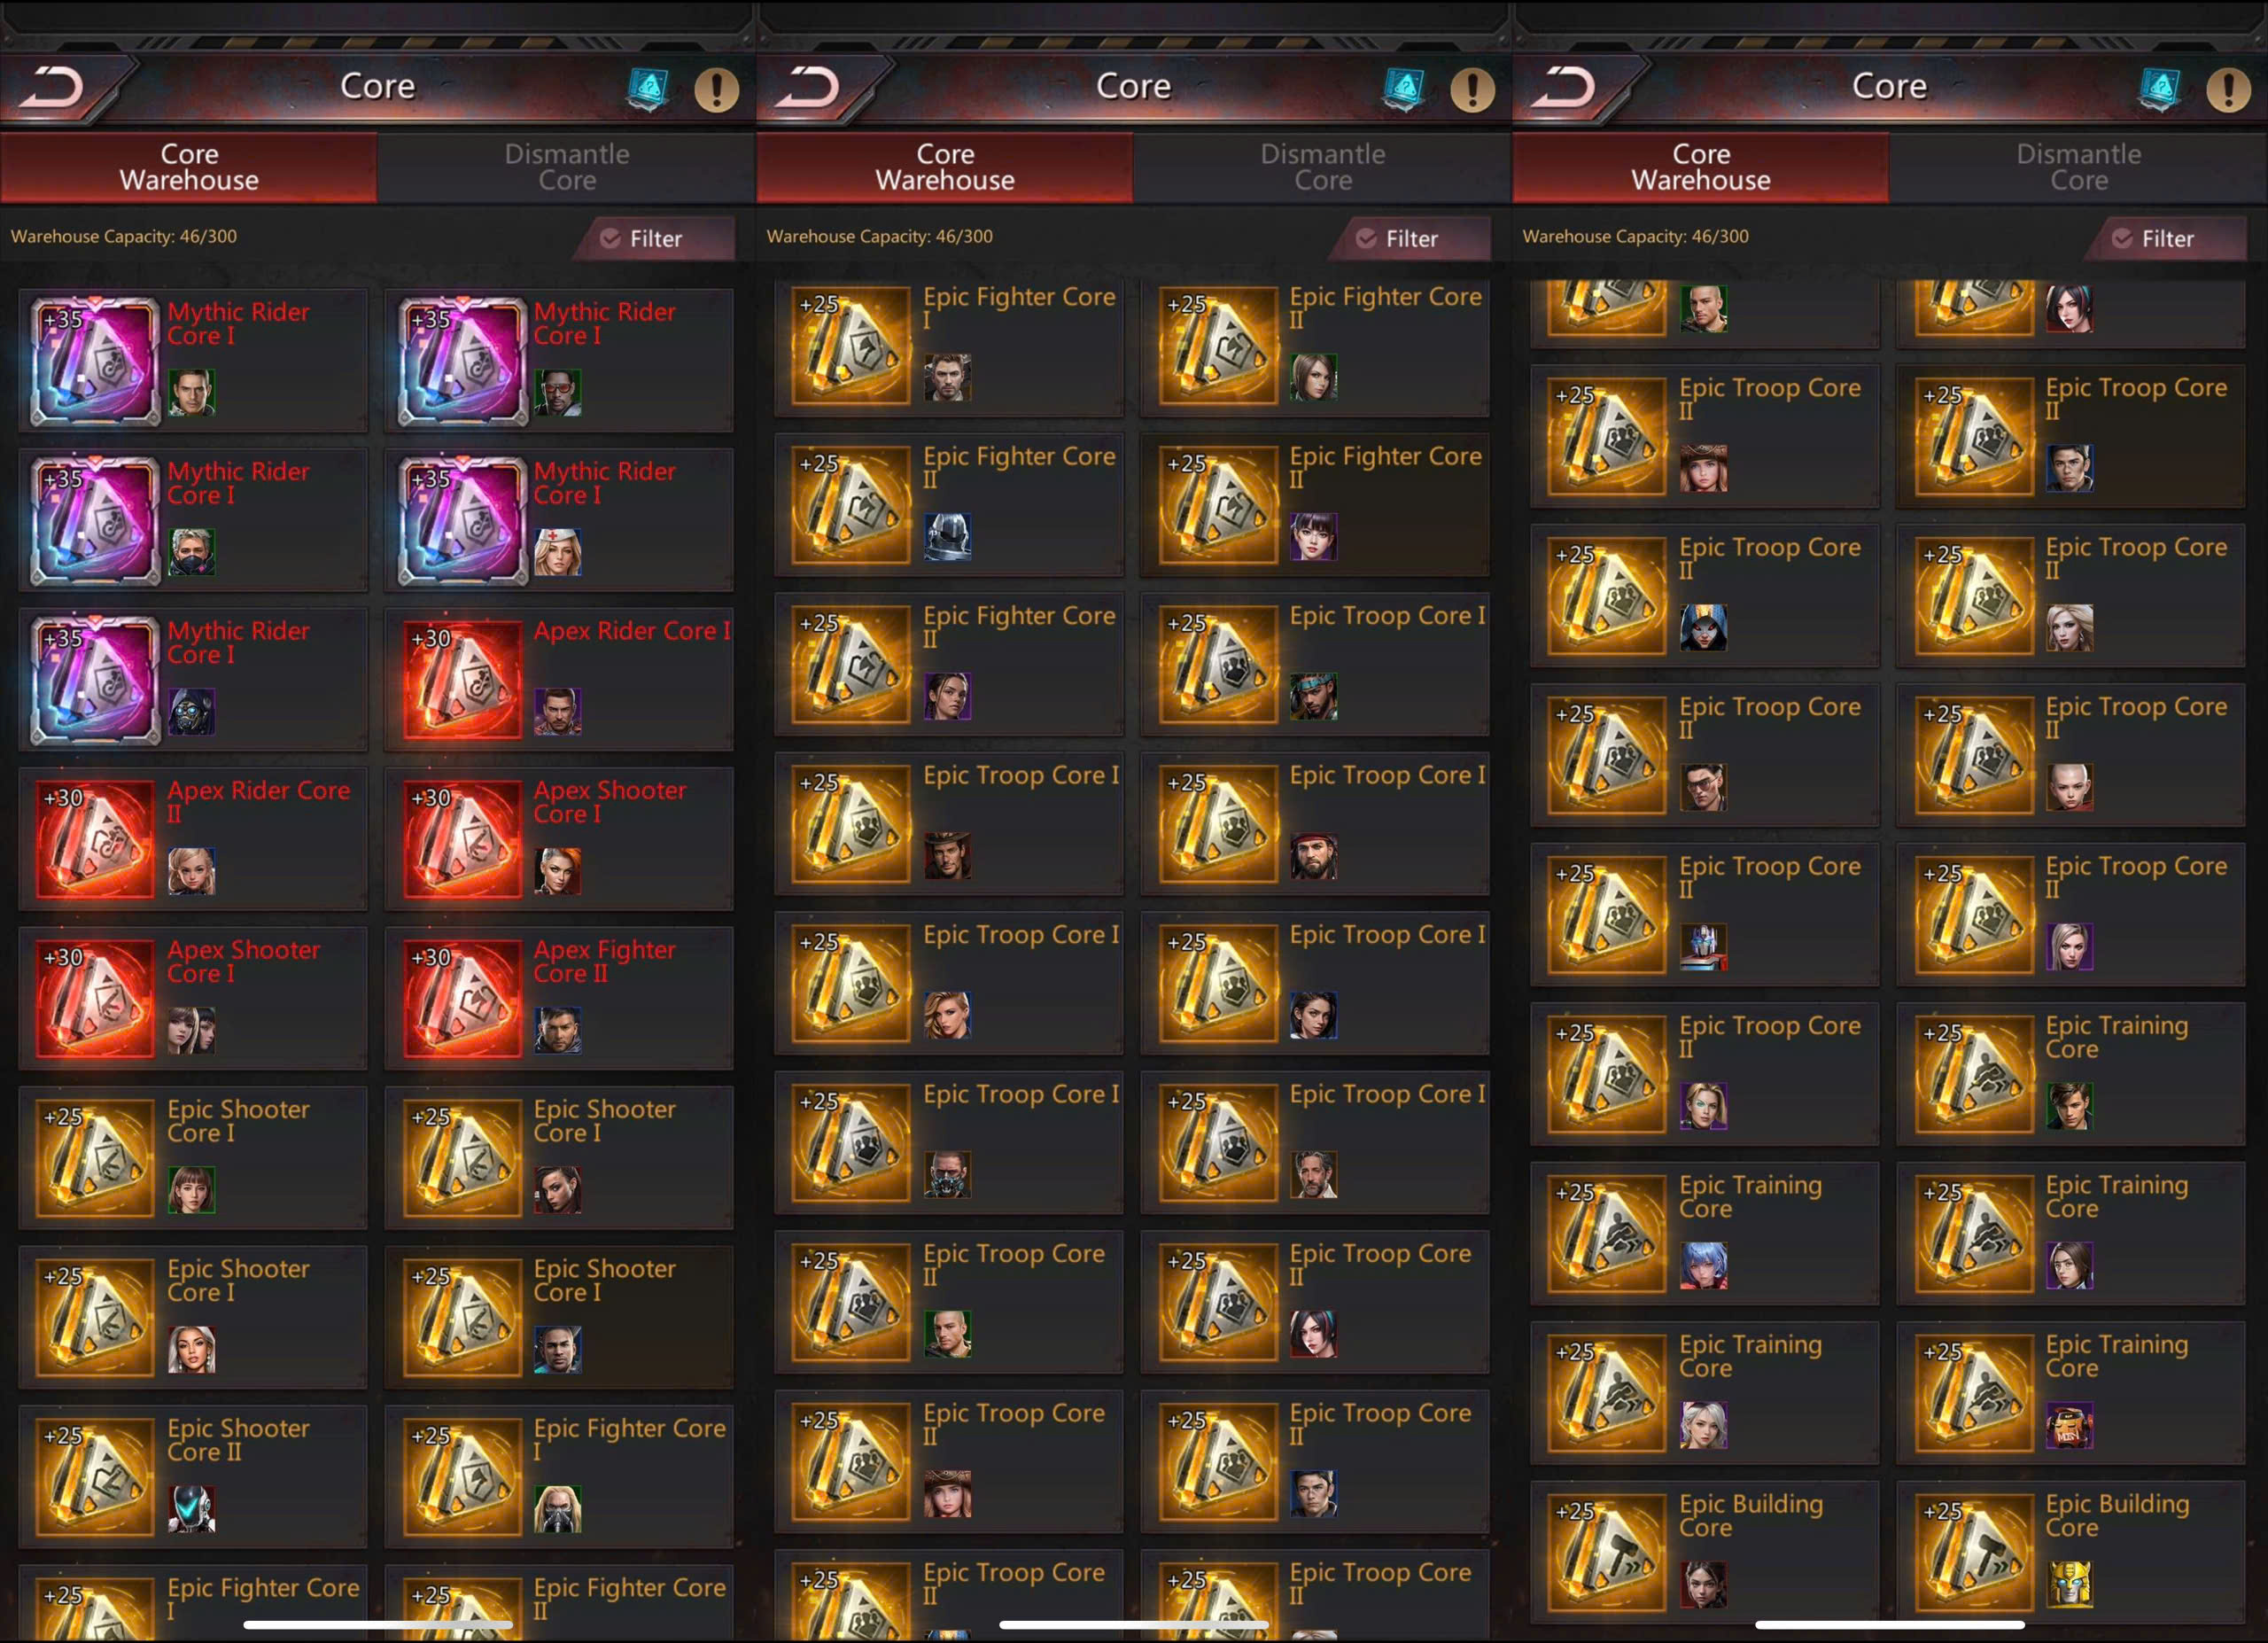The height and width of the screenshot is (1643, 2268).
Task: Switch to Dismantle Core tab in rightmost screen
Action: (2079, 167)
